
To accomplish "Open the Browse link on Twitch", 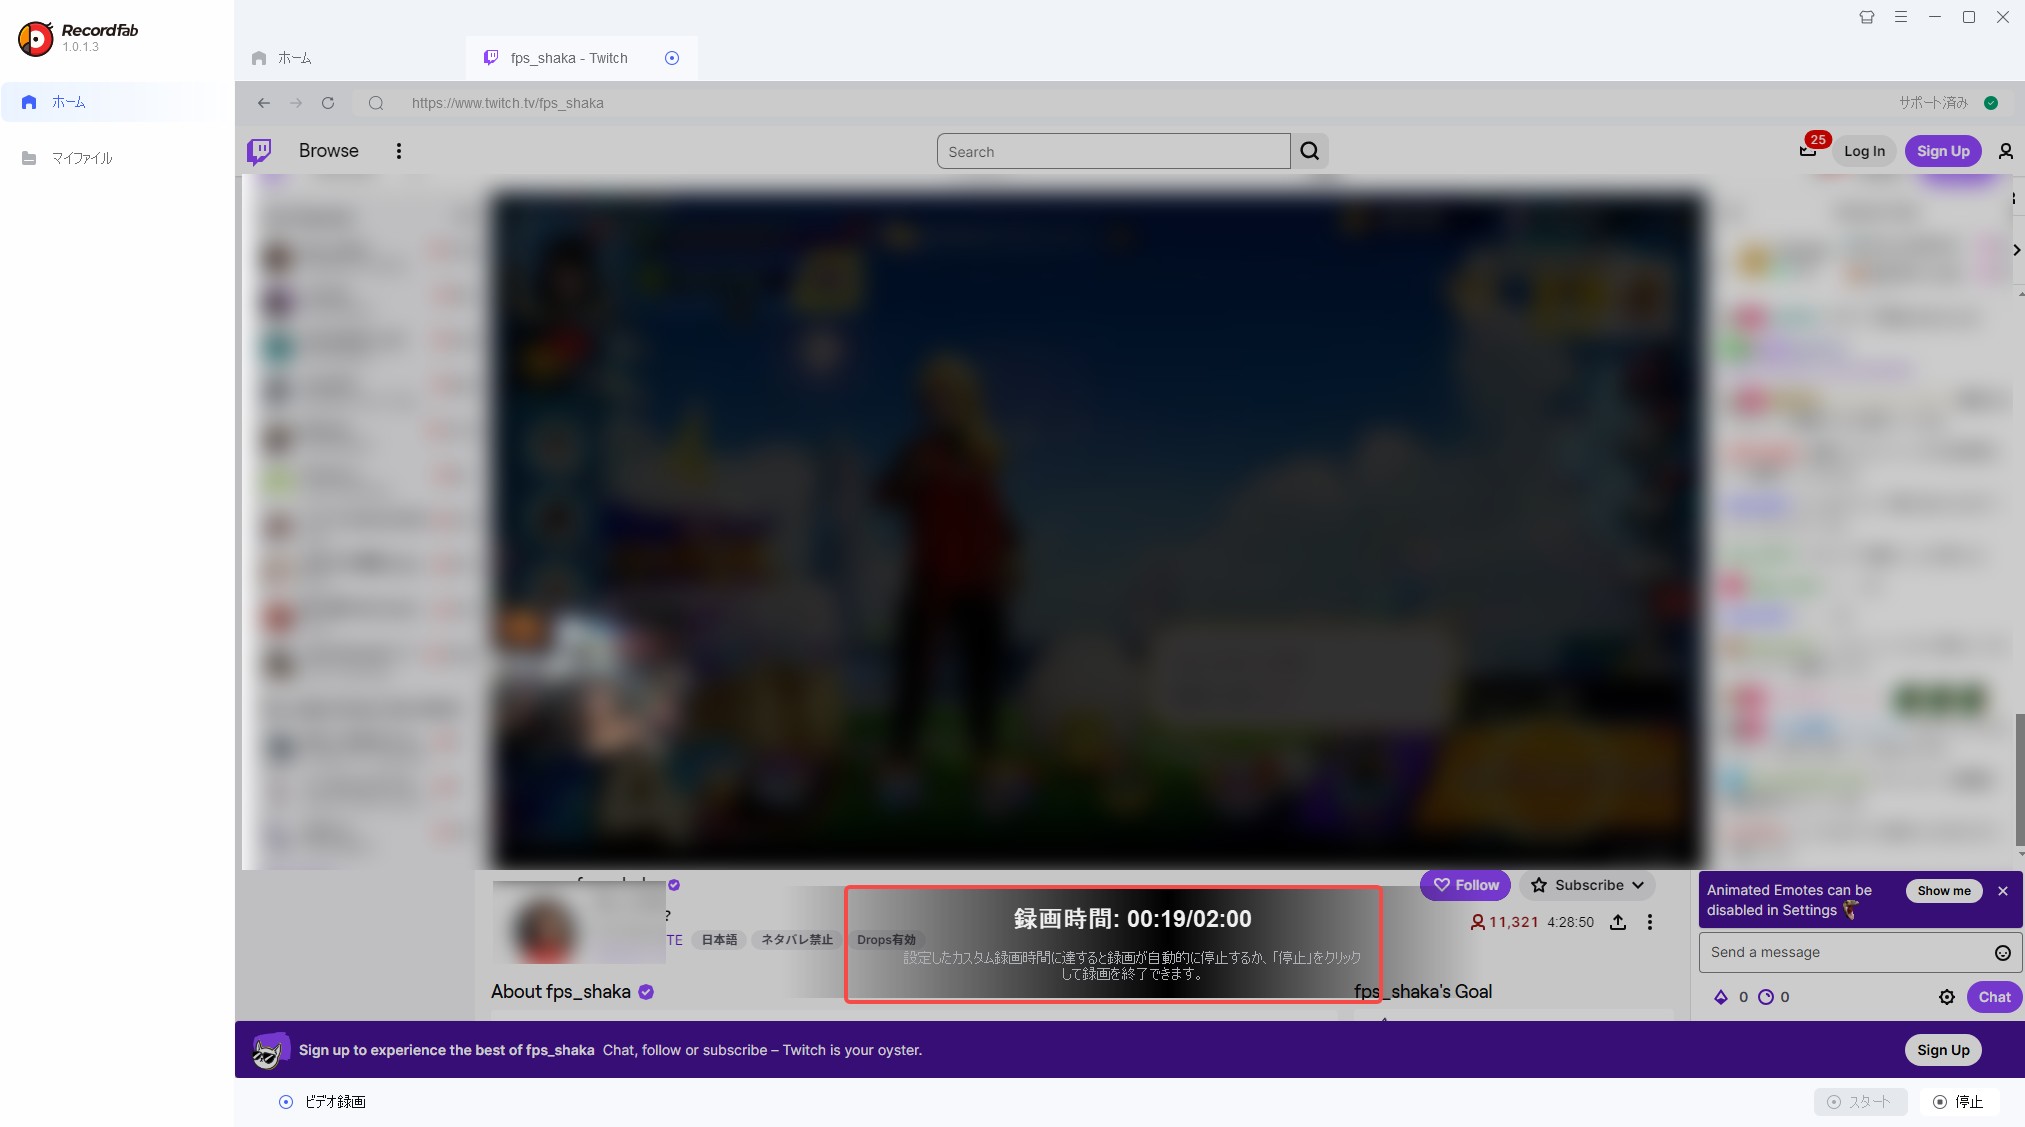I will coord(328,151).
